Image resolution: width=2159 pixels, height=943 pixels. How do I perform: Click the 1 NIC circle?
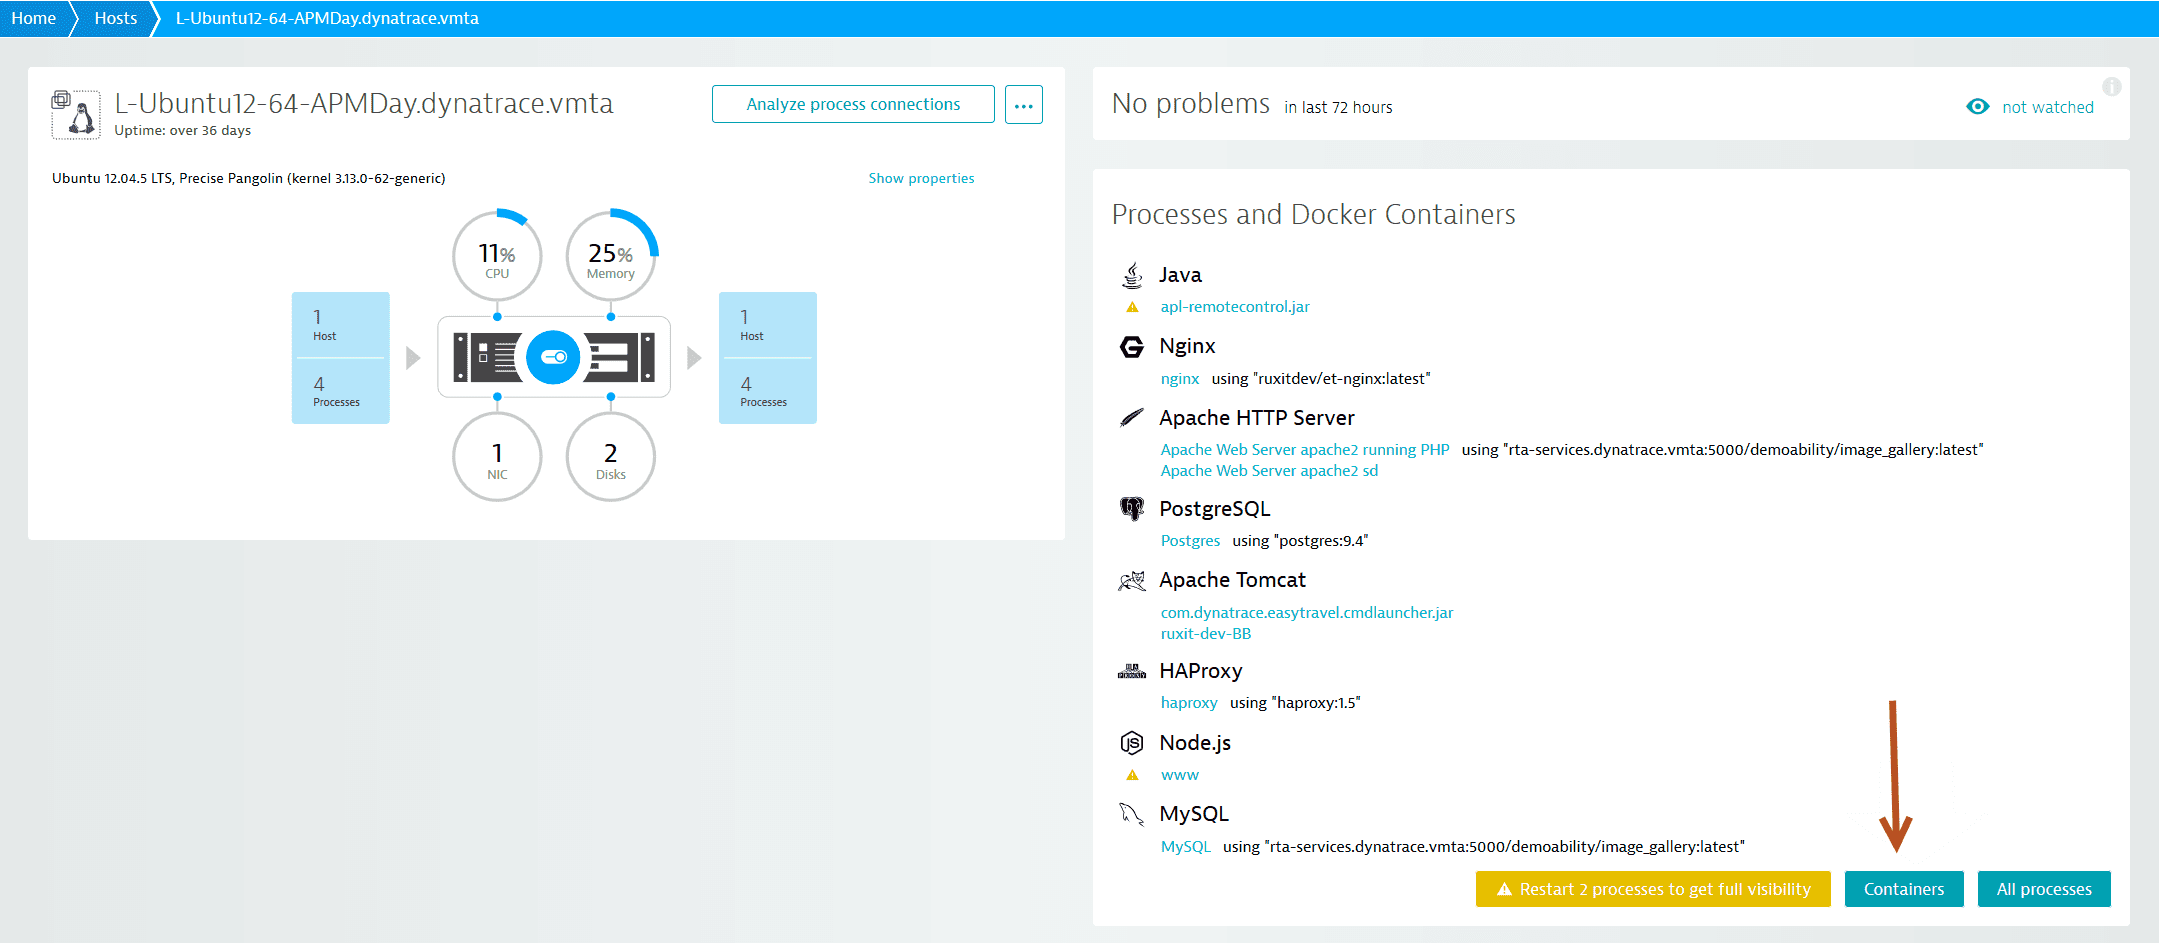point(497,457)
